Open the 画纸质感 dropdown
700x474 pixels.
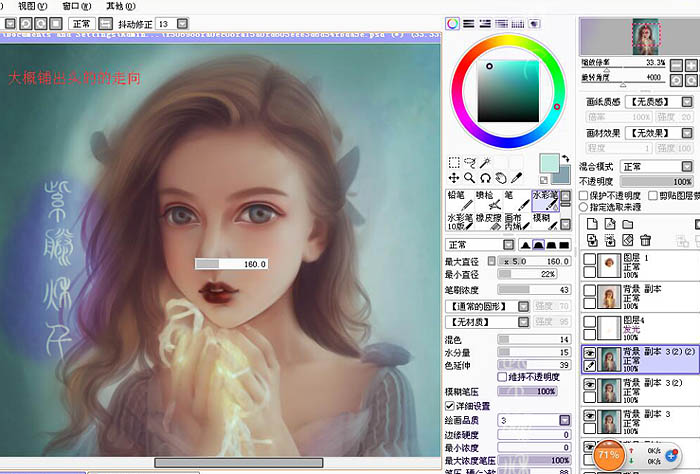[x=658, y=102]
